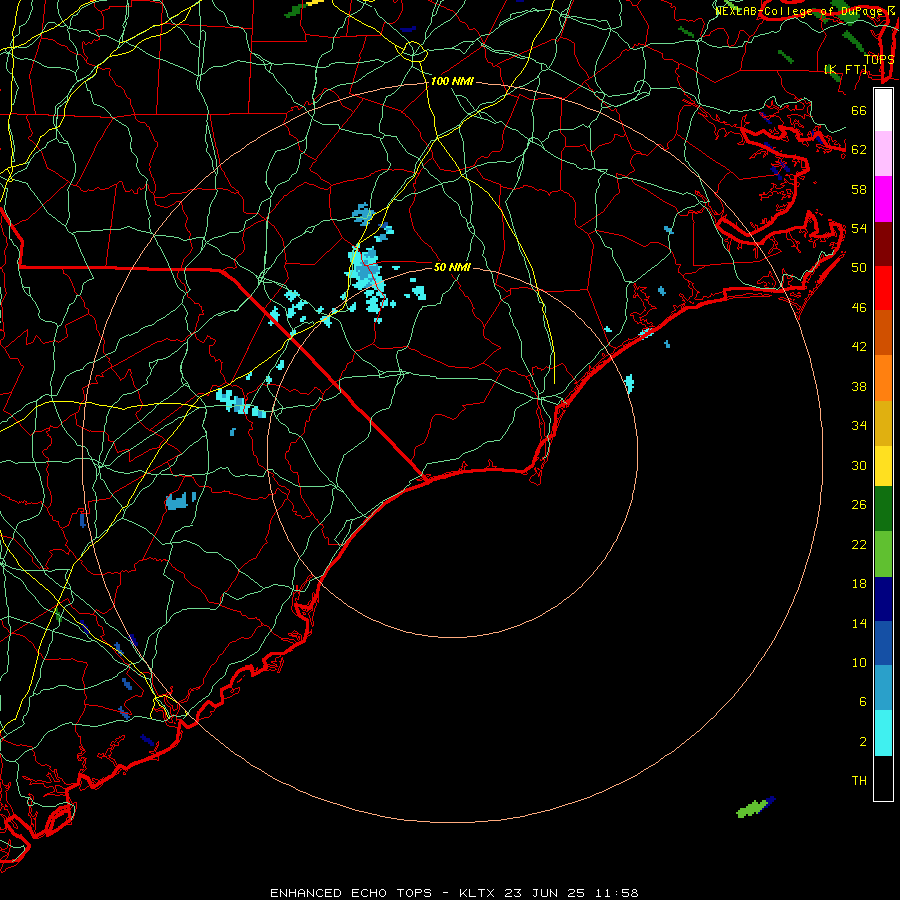Click the '42' legend value
The height and width of the screenshot is (900, 900).
click(859, 347)
